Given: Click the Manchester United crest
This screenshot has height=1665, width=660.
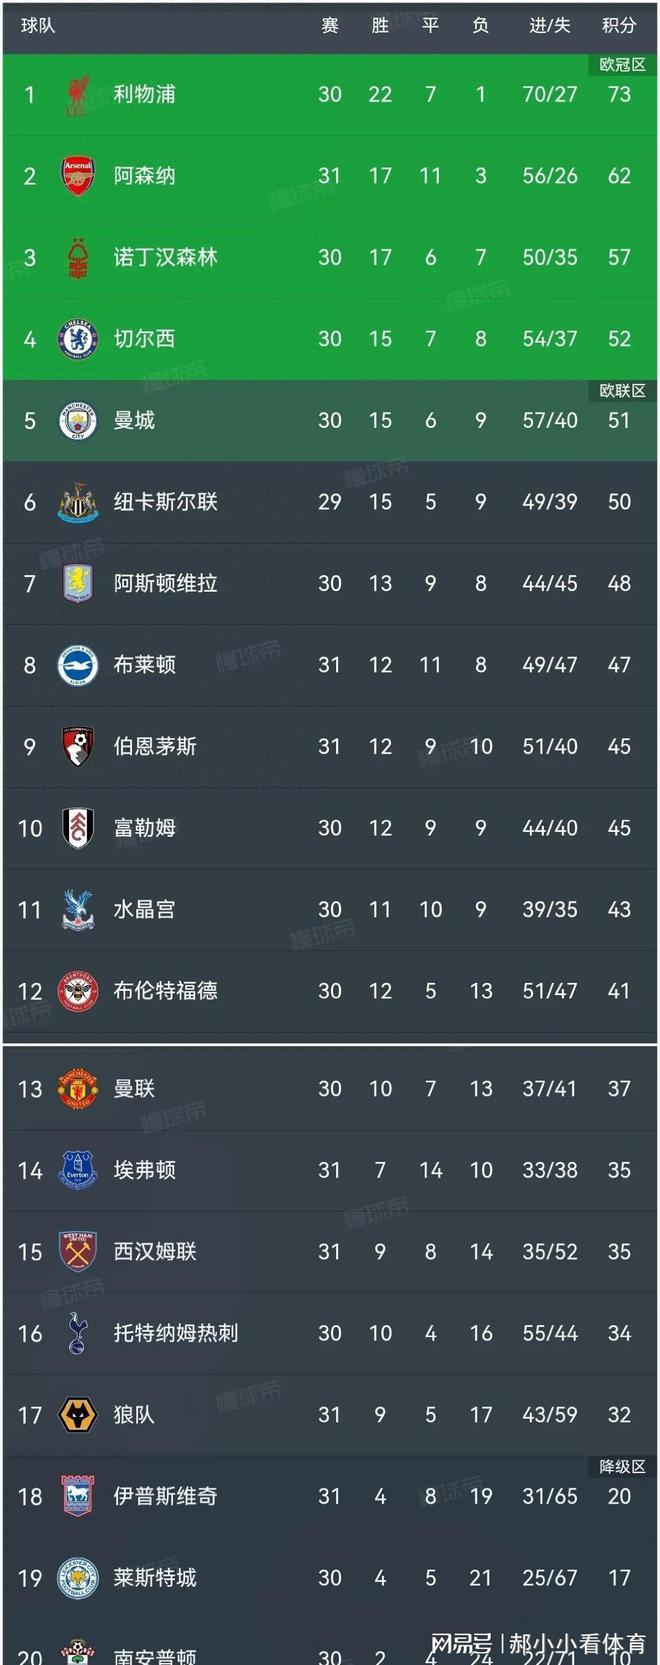Looking at the screenshot, I should pos(77,1089).
